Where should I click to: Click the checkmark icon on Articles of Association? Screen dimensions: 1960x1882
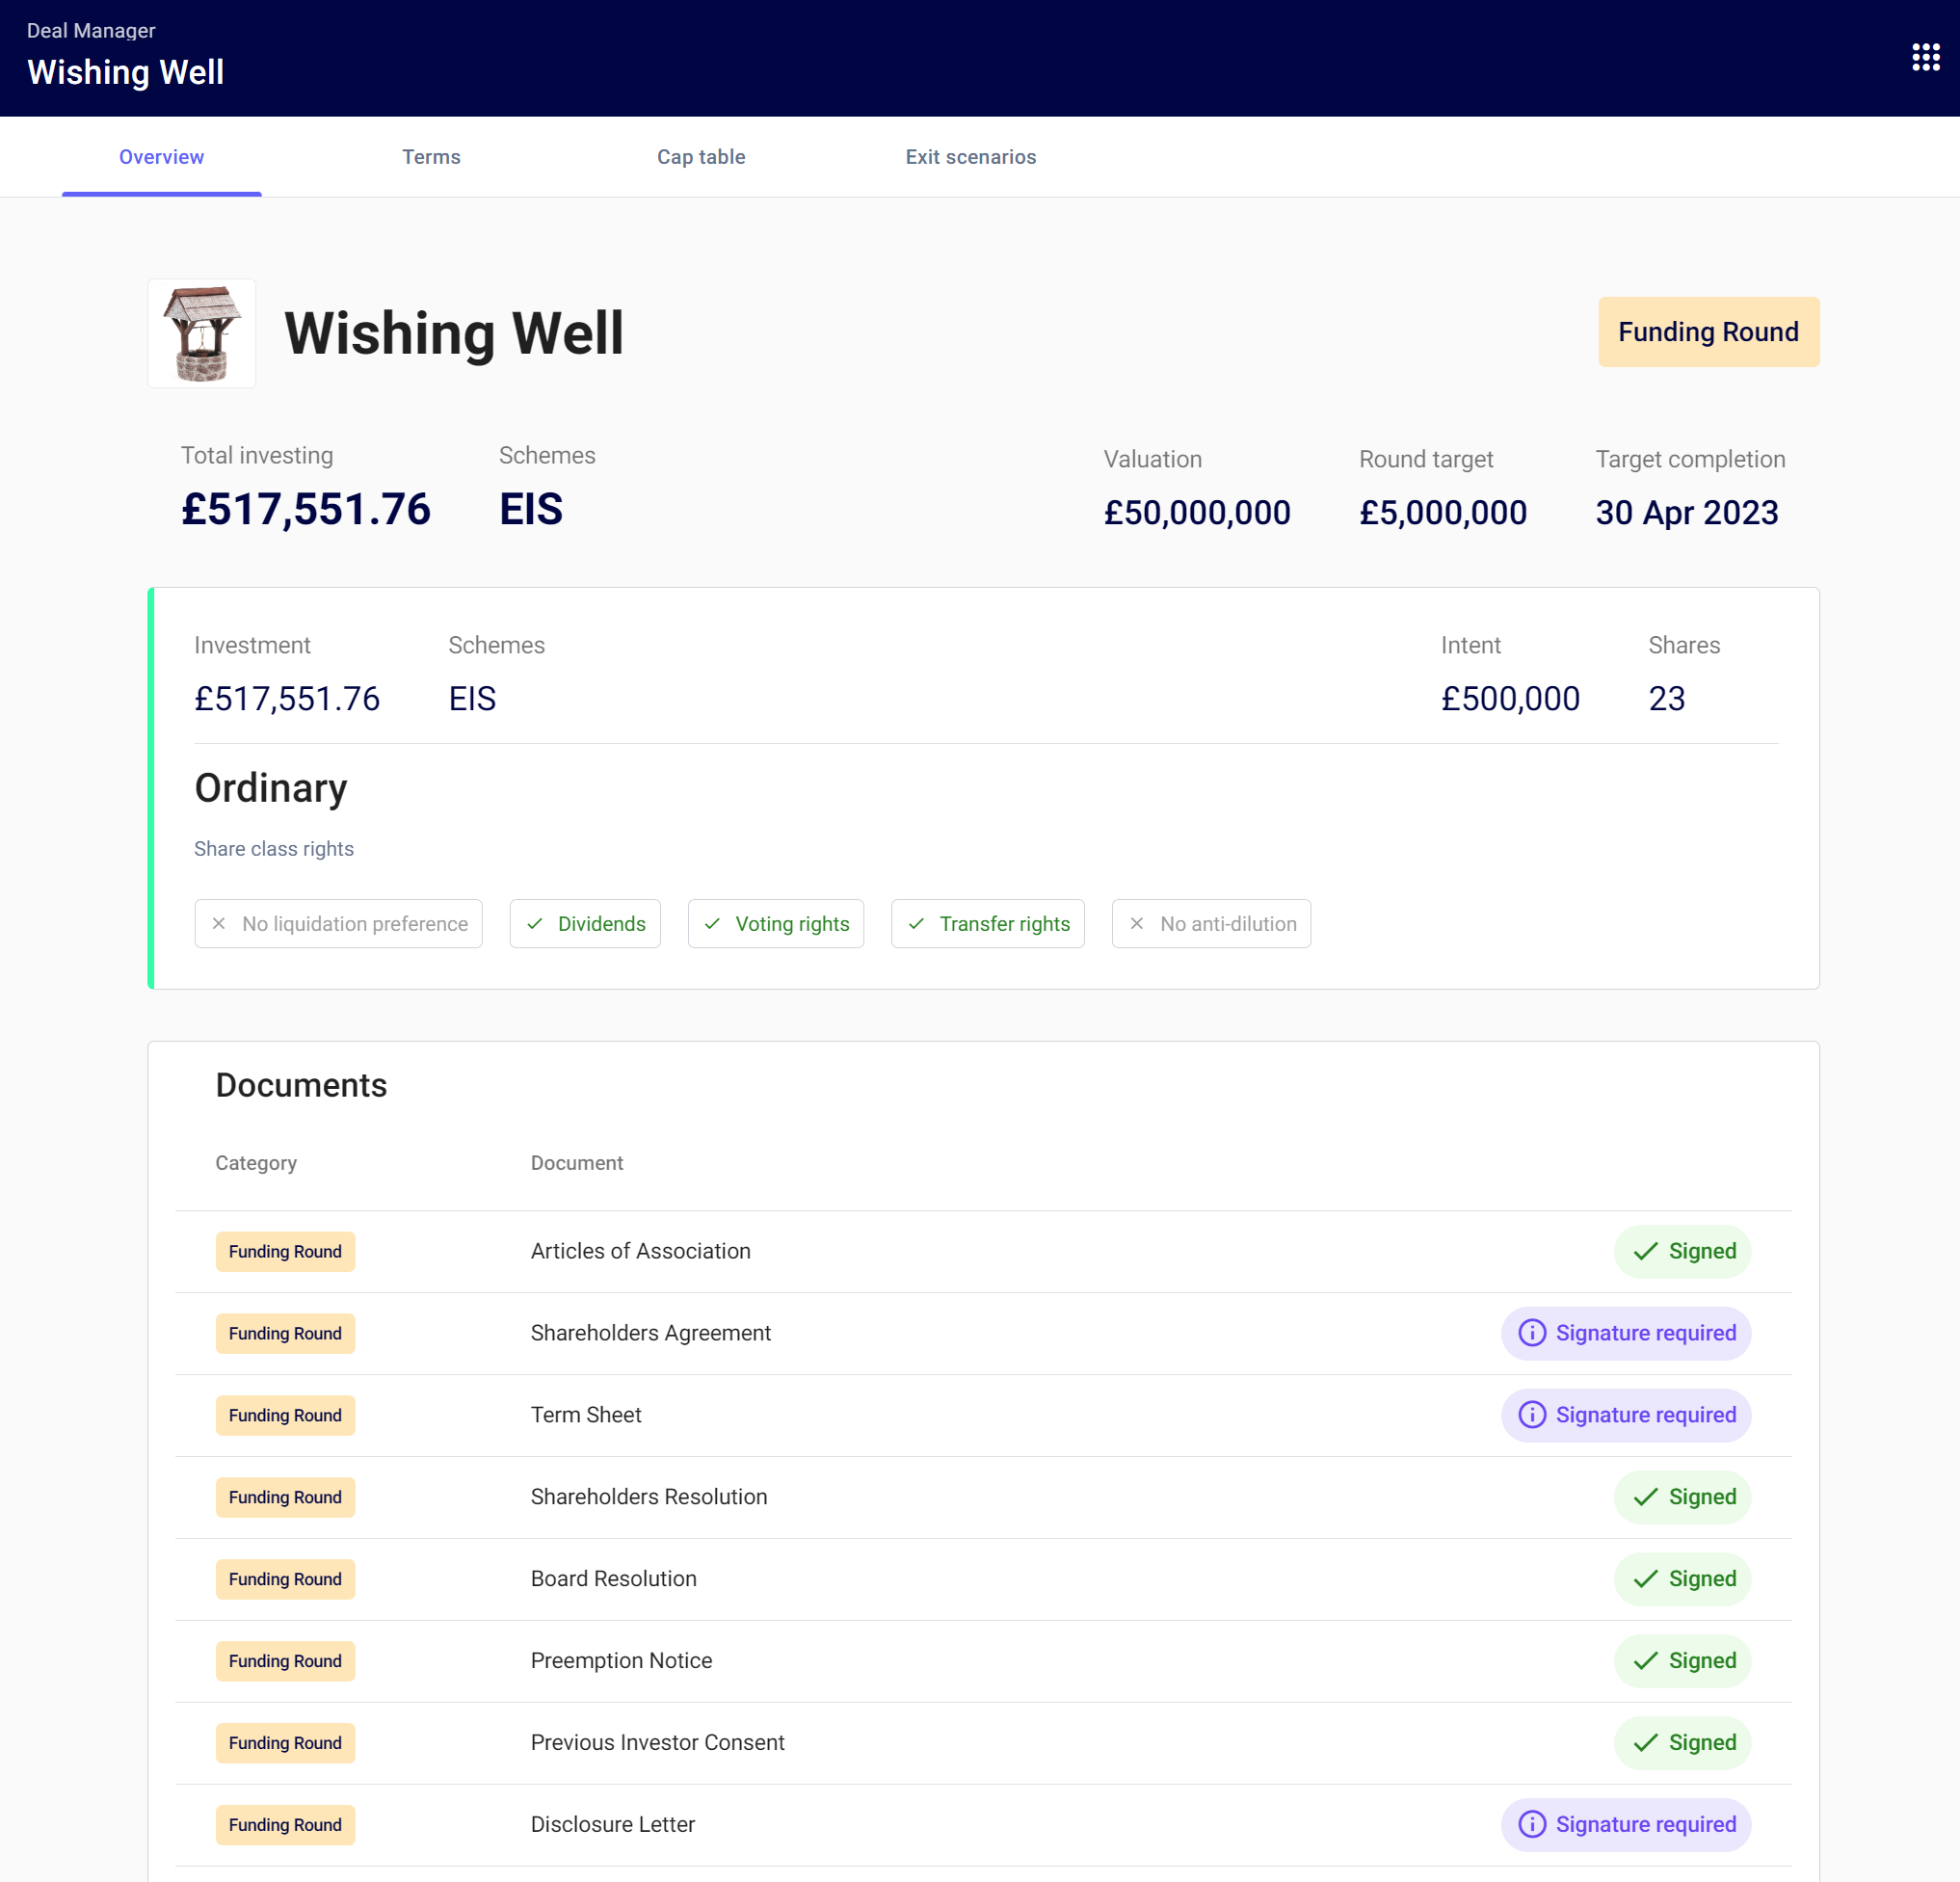pyautogui.click(x=1646, y=1251)
